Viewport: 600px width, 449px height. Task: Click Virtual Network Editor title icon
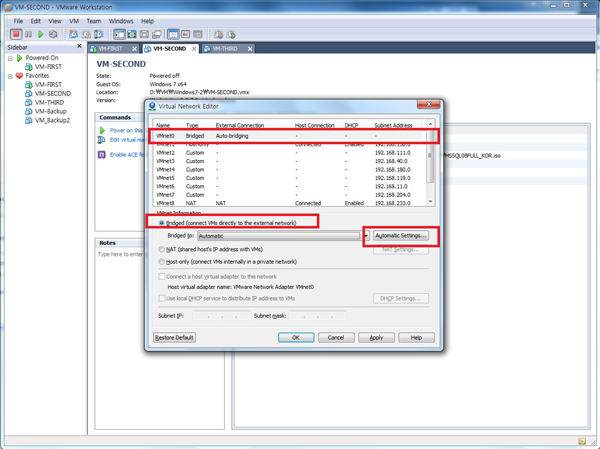pyautogui.click(x=152, y=106)
